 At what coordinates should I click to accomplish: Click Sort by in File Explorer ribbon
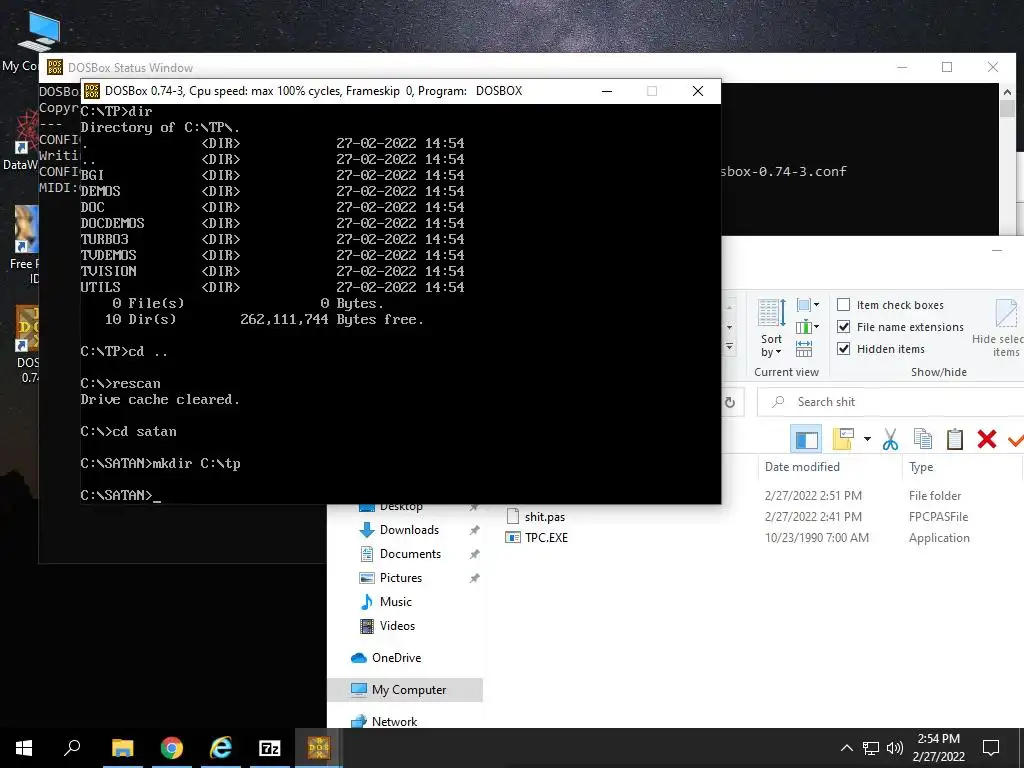coord(771,328)
